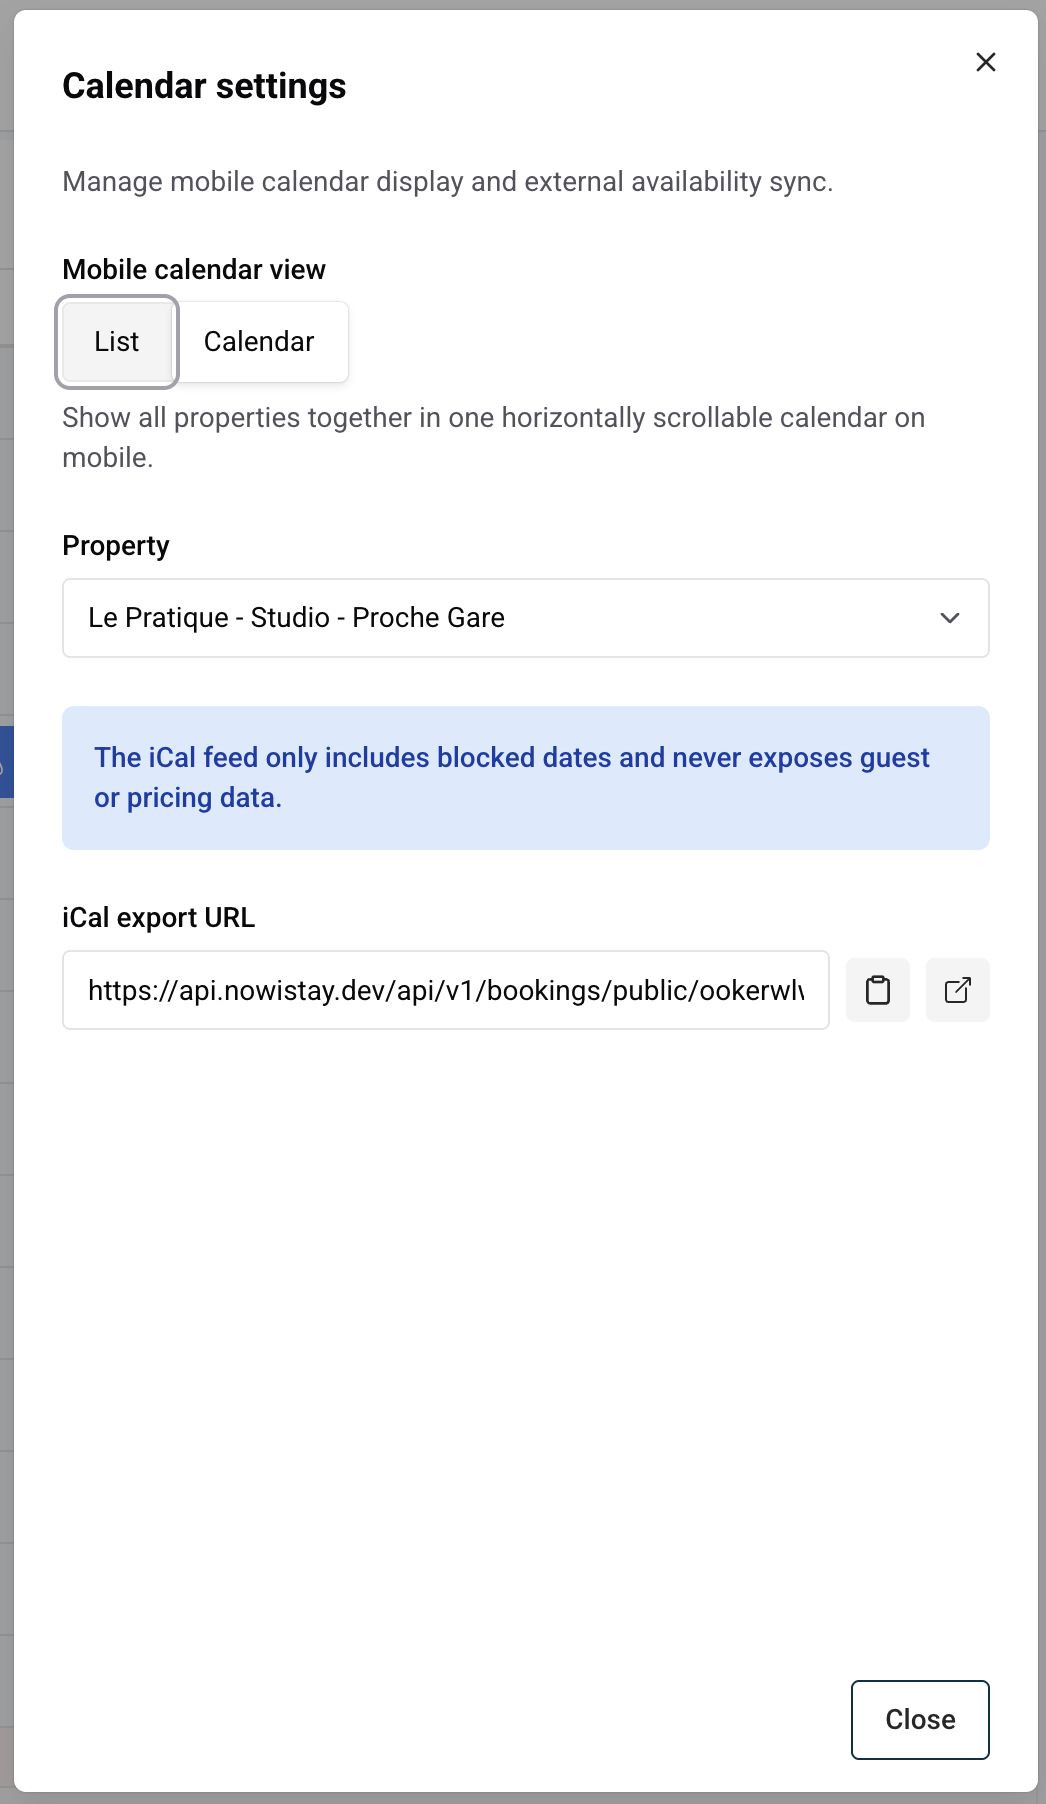Change the selected property via its dropdown
1046x1804 pixels.
[526, 618]
